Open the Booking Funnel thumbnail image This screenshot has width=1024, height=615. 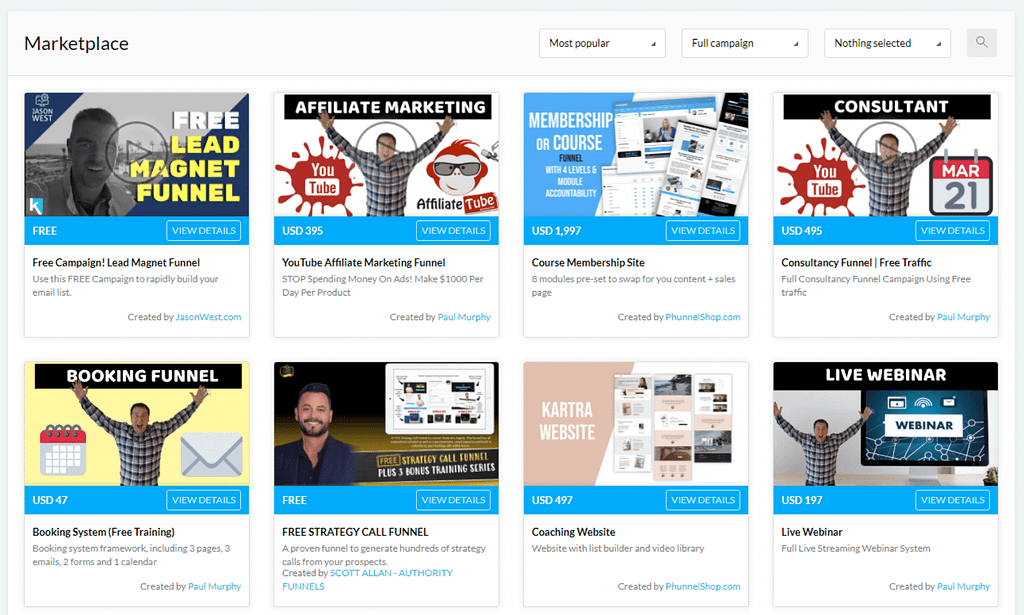tap(136, 424)
